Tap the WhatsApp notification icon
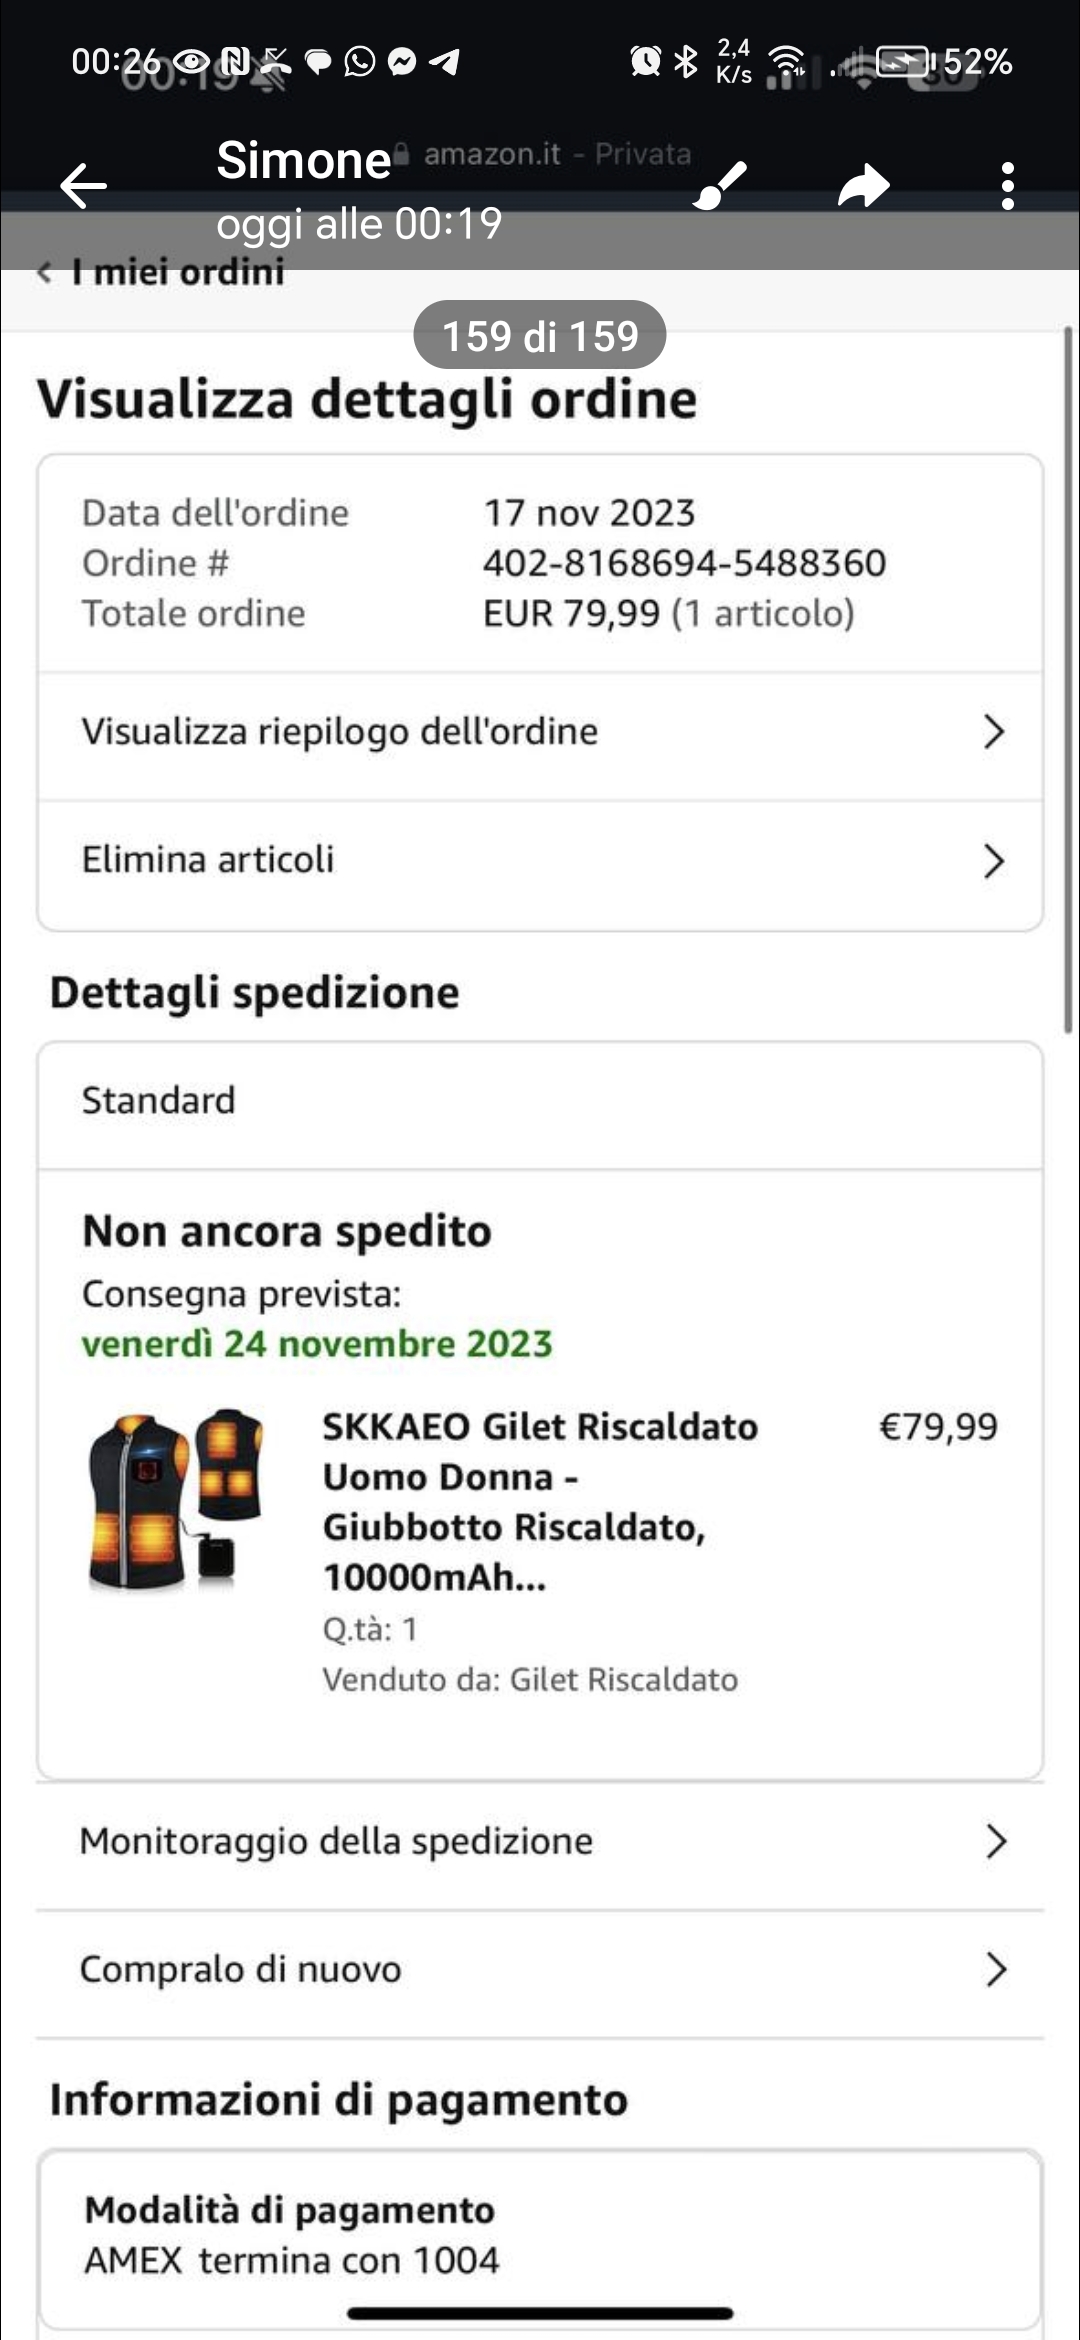 [x=360, y=62]
